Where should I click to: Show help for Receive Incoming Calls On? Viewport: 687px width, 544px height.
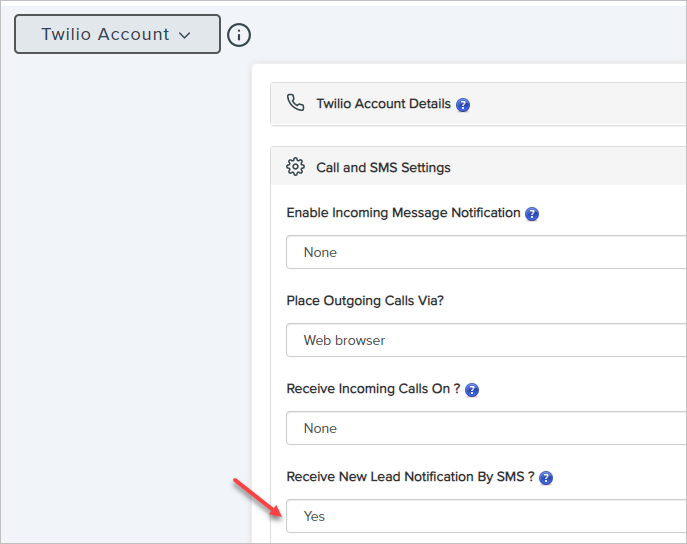coord(472,390)
